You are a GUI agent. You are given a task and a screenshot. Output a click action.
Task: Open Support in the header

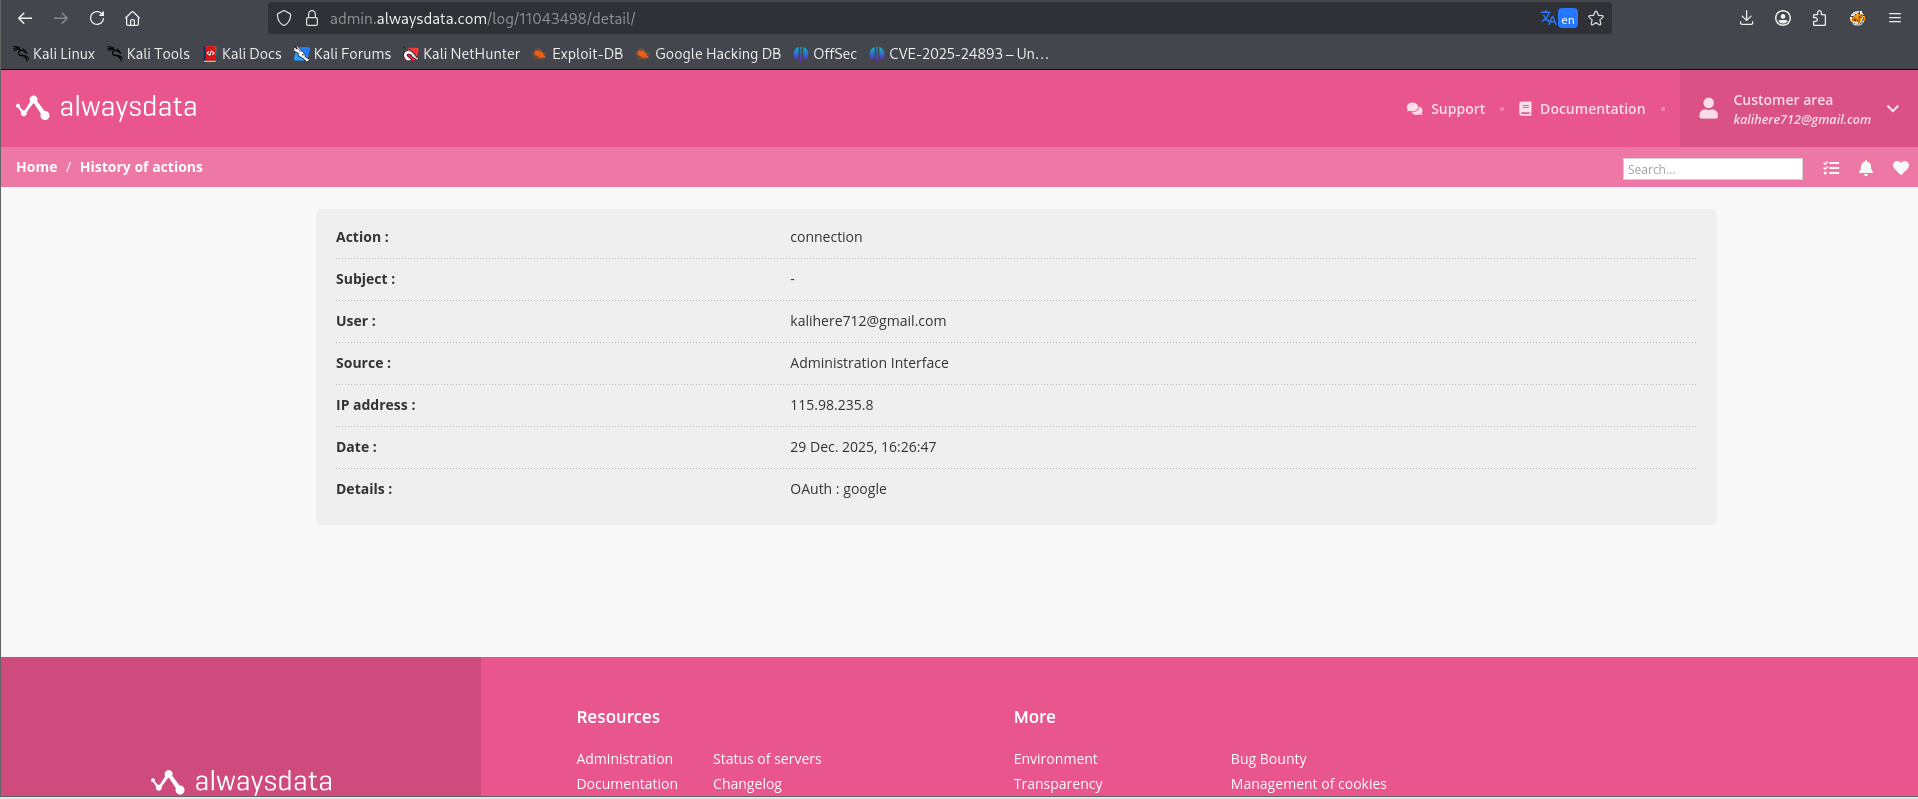point(1446,109)
